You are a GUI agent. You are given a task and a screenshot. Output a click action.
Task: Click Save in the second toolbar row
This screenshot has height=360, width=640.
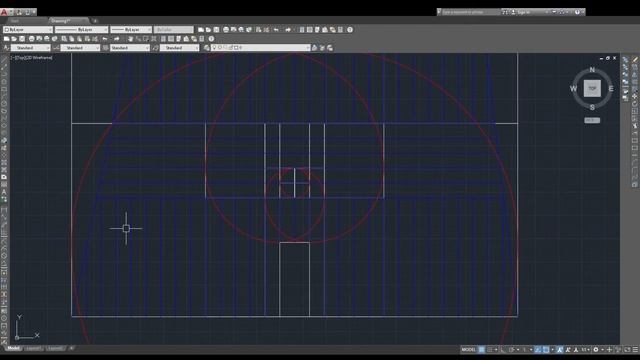[x=22, y=39]
